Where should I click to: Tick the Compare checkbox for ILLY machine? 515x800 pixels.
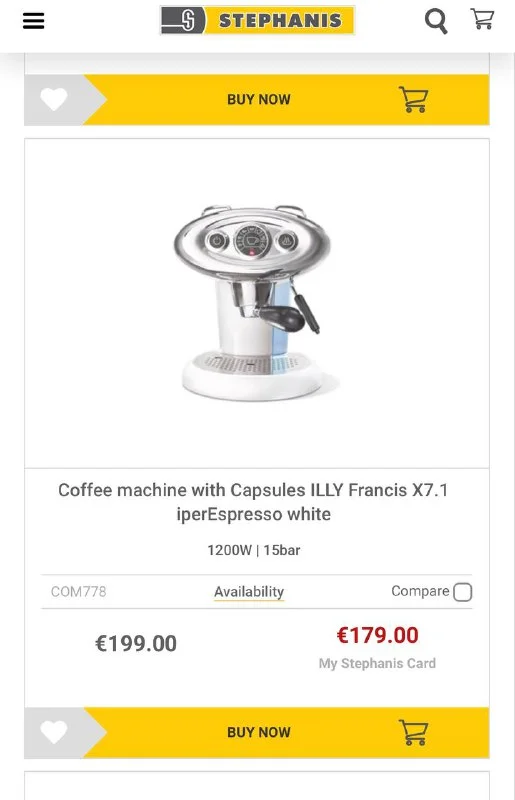coord(462,592)
